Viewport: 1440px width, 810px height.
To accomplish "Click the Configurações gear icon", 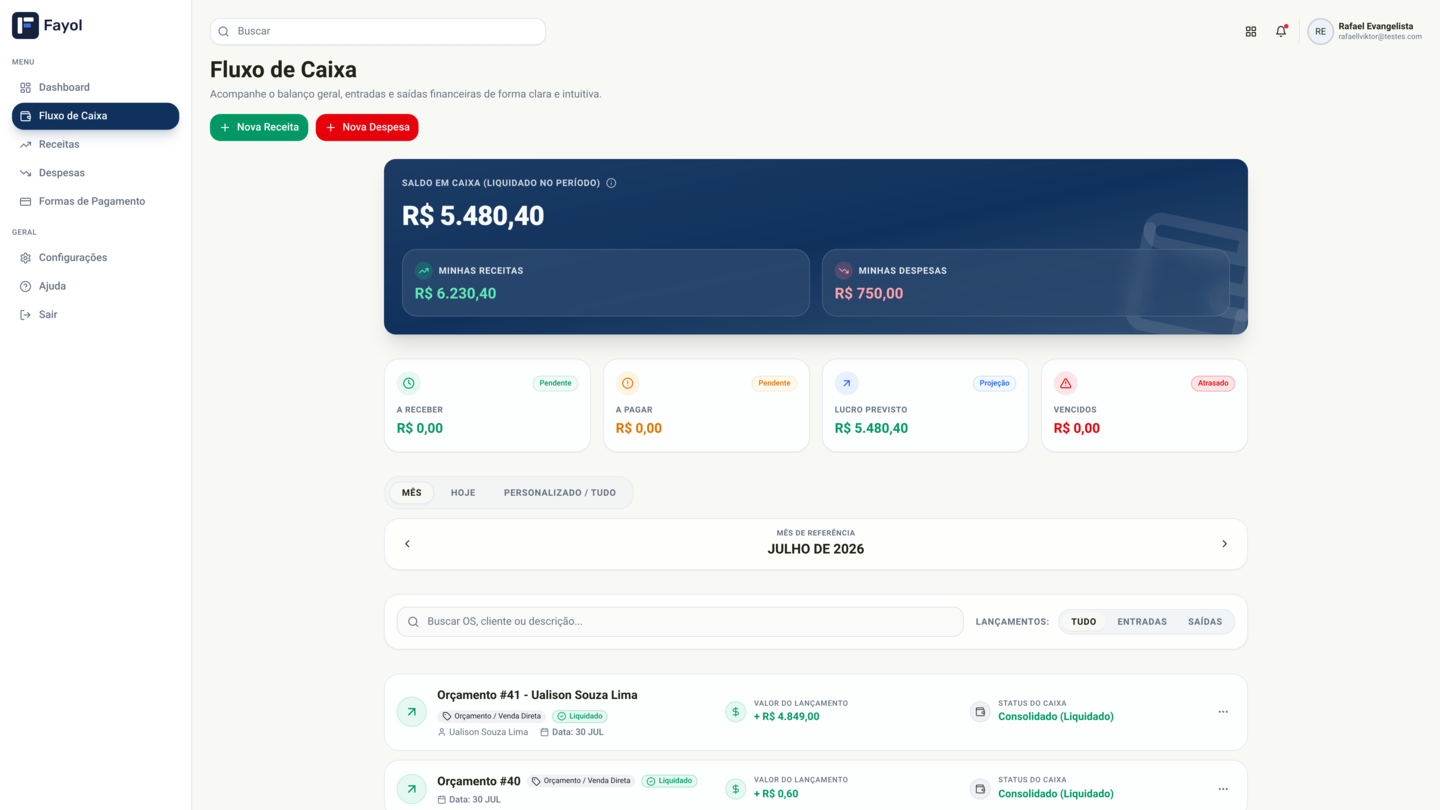I will coord(25,258).
